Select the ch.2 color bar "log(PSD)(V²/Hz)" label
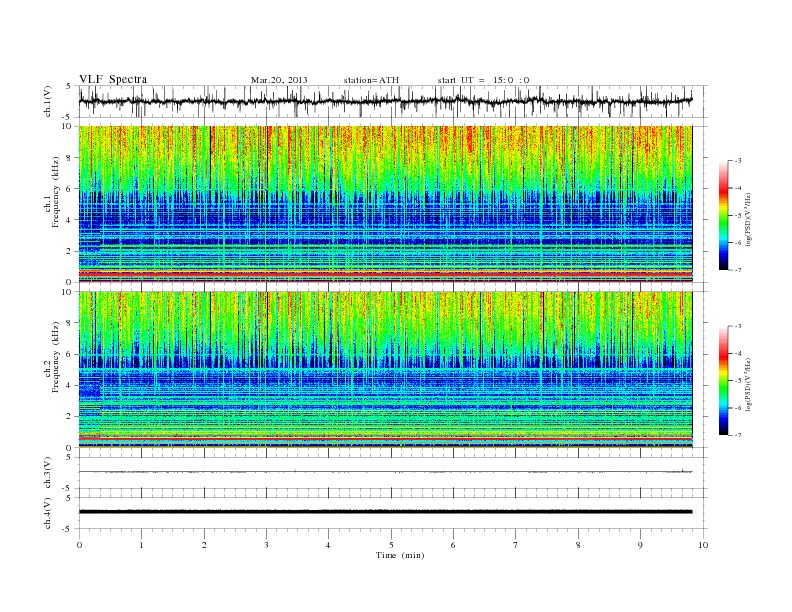 click(x=748, y=383)
